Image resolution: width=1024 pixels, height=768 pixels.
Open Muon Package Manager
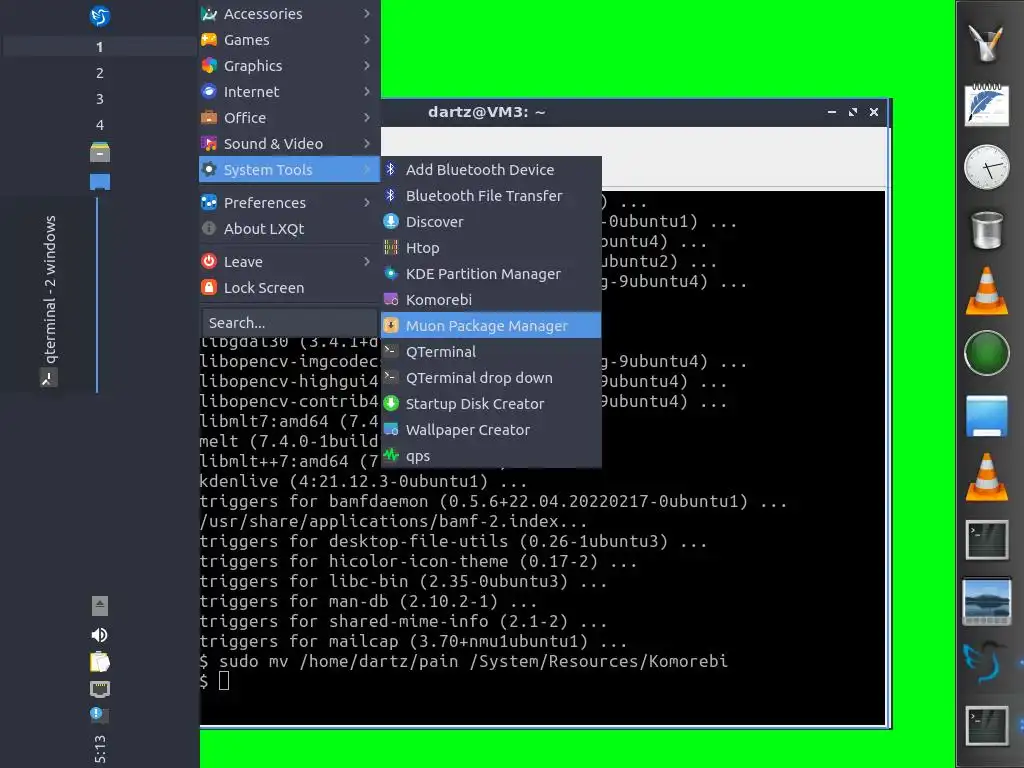(490, 326)
